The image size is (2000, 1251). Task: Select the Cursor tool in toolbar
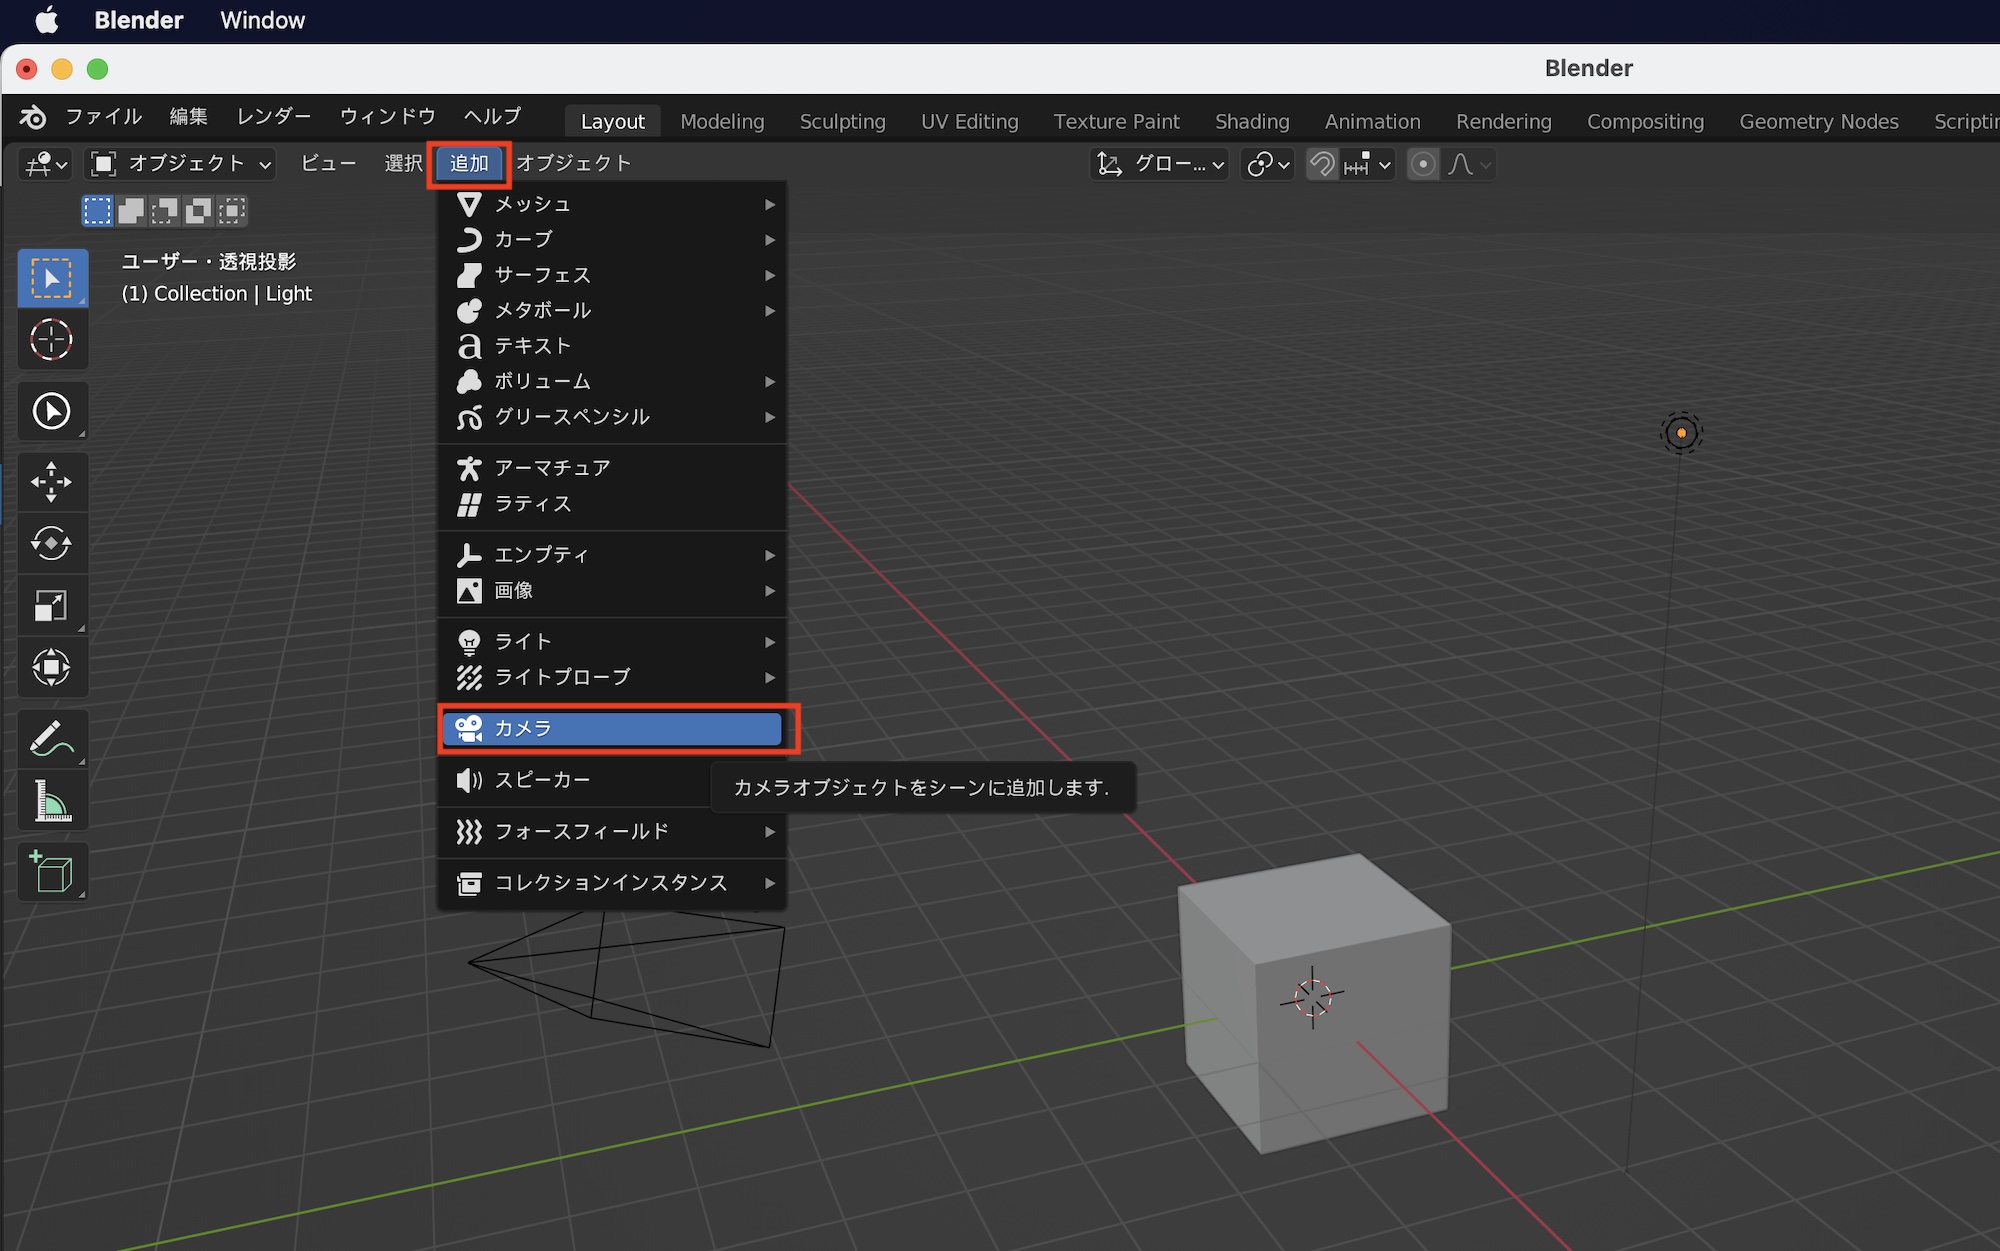pos(51,340)
